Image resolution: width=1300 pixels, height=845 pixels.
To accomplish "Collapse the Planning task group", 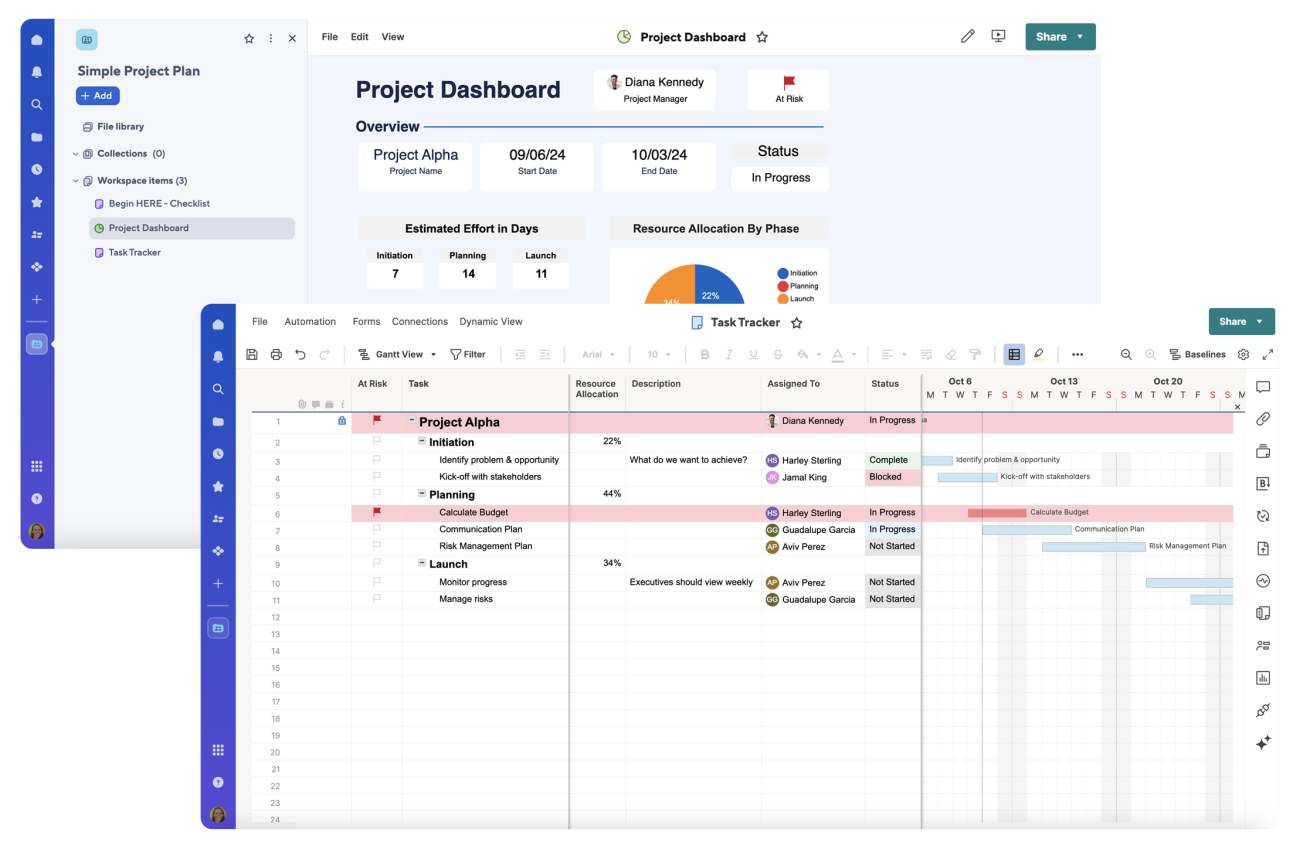I will (x=424, y=494).
